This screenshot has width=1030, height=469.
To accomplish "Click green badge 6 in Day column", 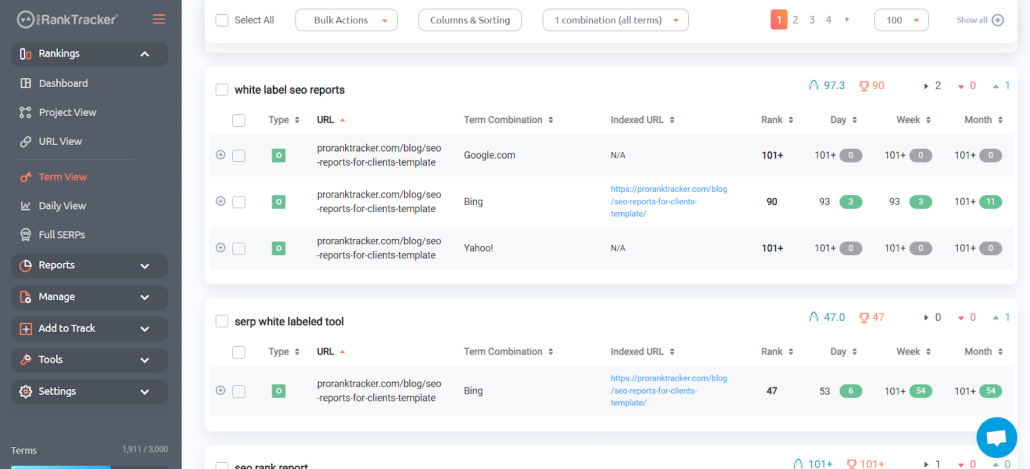I will [x=851, y=391].
